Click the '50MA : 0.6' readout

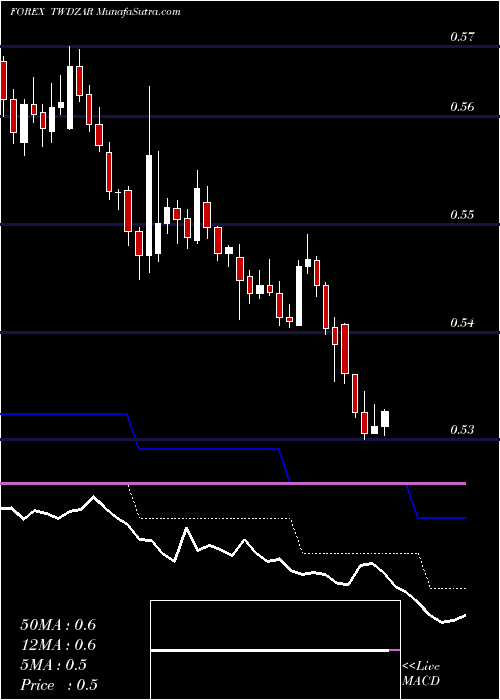coord(58,625)
